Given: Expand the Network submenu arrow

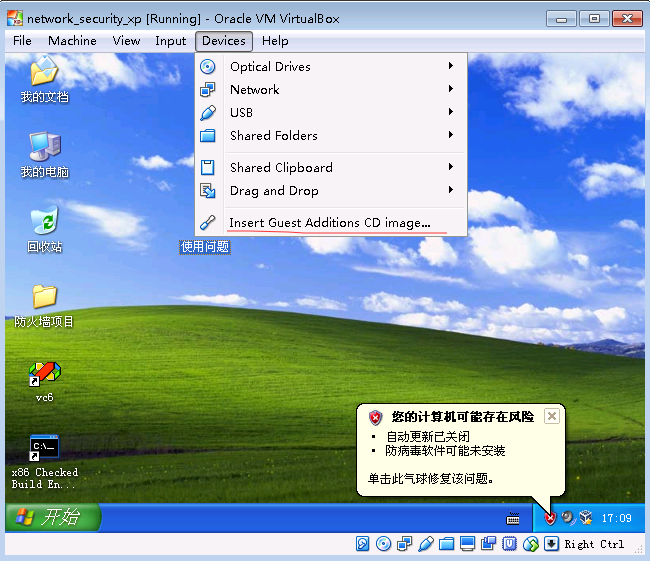Looking at the screenshot, I should pos(451,89).
